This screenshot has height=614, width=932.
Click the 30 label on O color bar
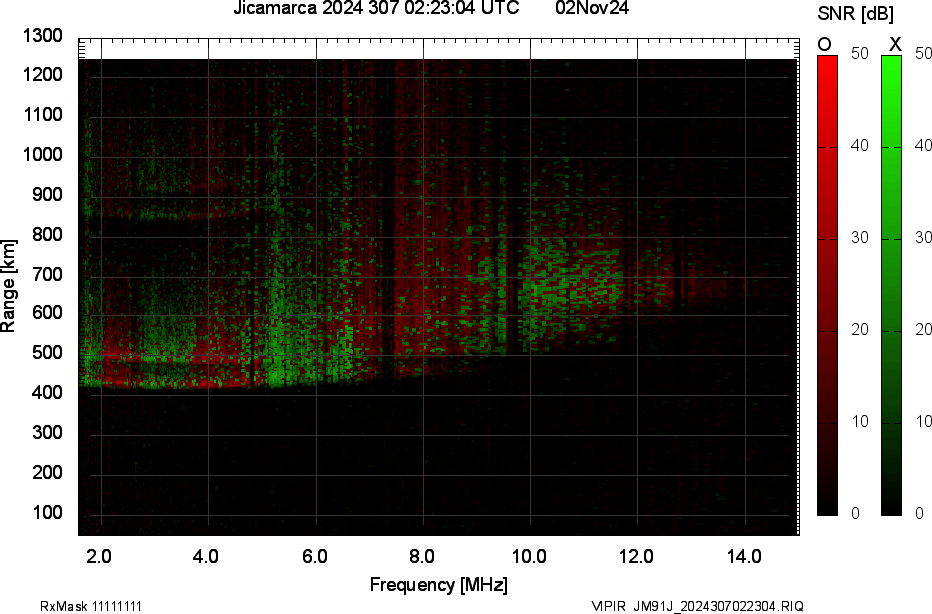tap(859, 238)
